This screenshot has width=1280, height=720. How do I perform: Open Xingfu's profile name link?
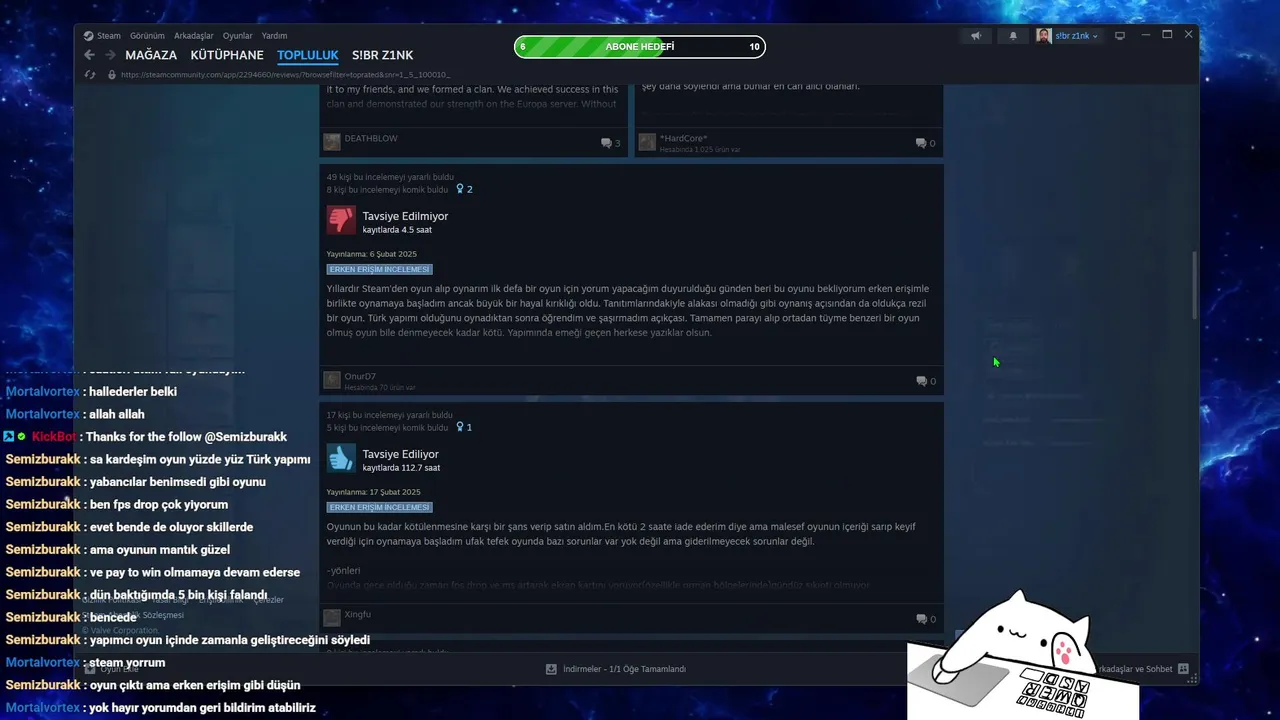click(358, 614)
